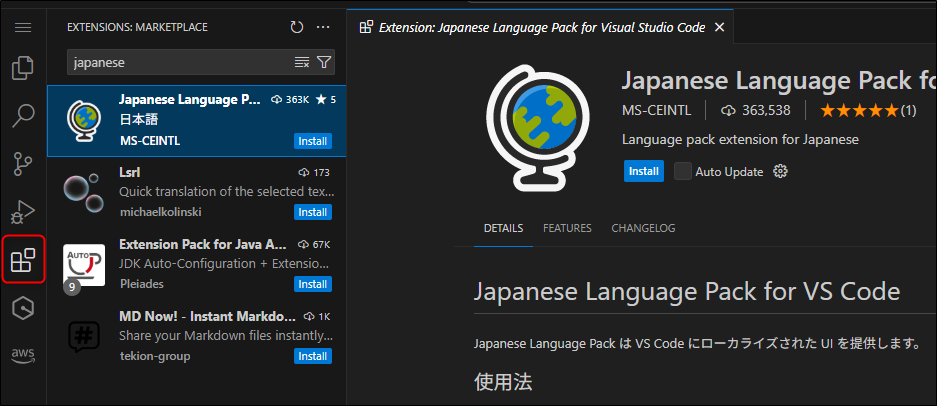Open the Search view in activity bar
The image size is (937, 406).
[x=22, y=116]
